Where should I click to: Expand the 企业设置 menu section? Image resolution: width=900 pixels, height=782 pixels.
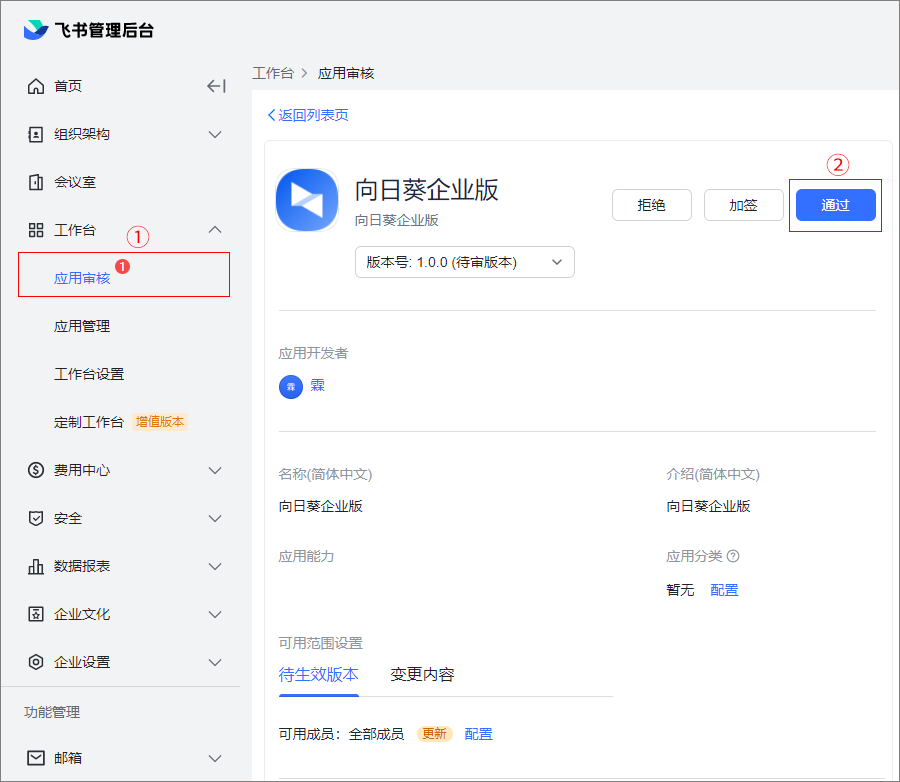[215, 662]
